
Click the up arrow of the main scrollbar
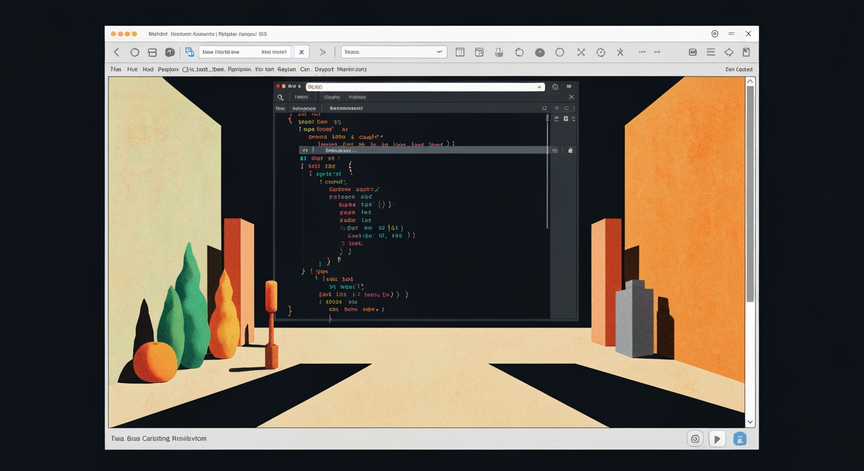(750, 82)
